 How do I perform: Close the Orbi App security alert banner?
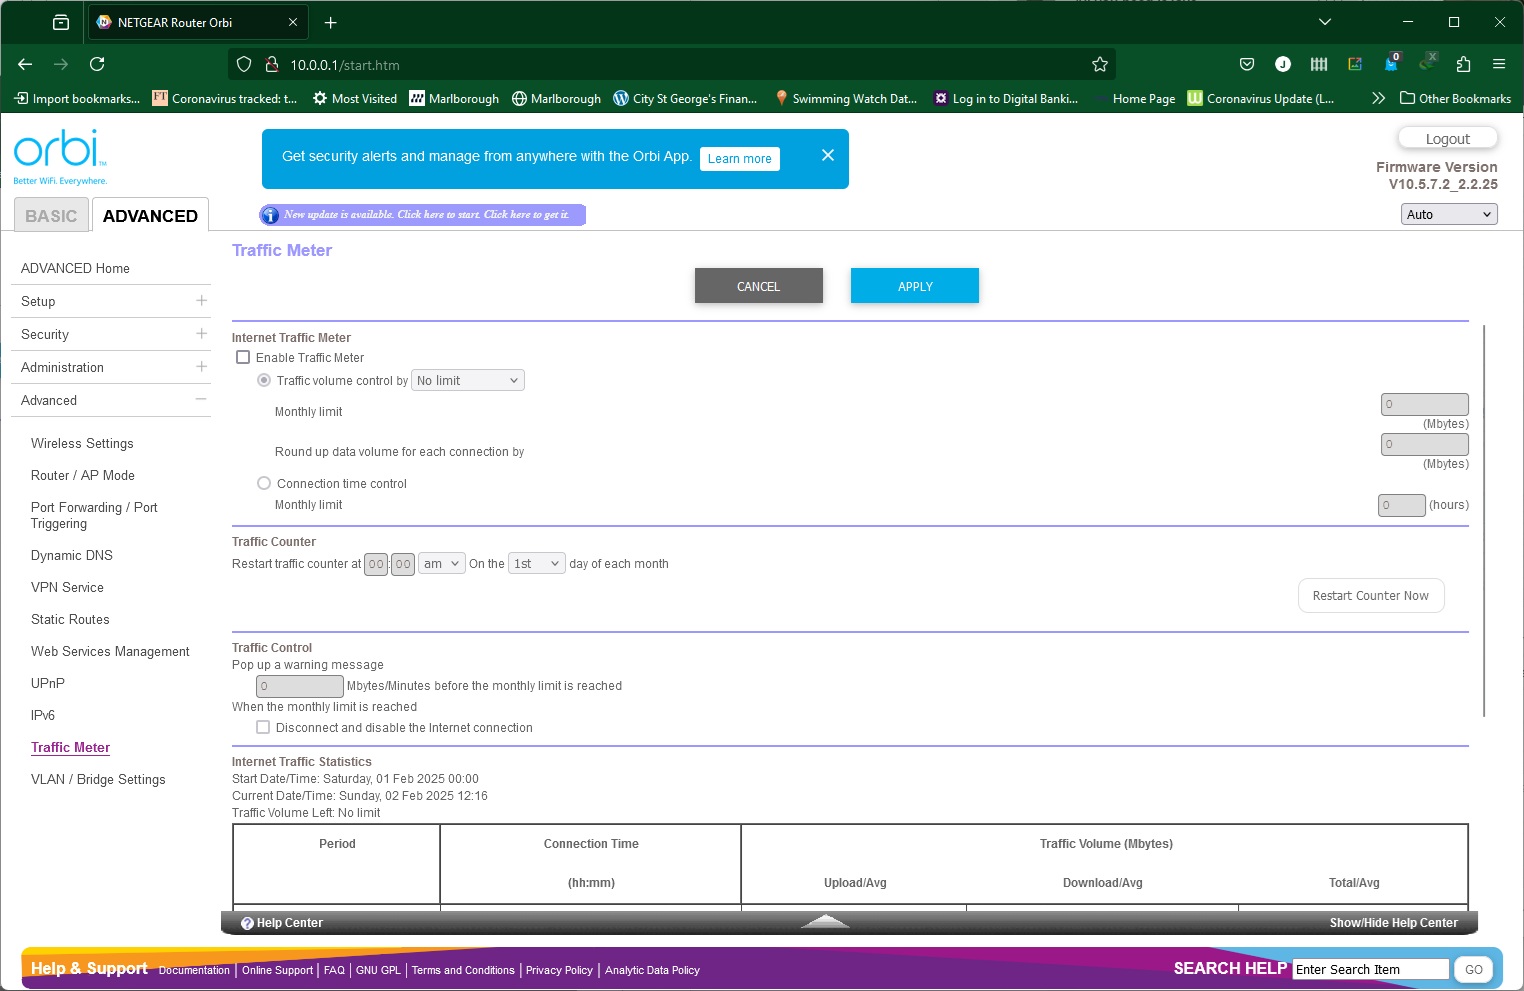pyautogui.click(x=828, y=155)
